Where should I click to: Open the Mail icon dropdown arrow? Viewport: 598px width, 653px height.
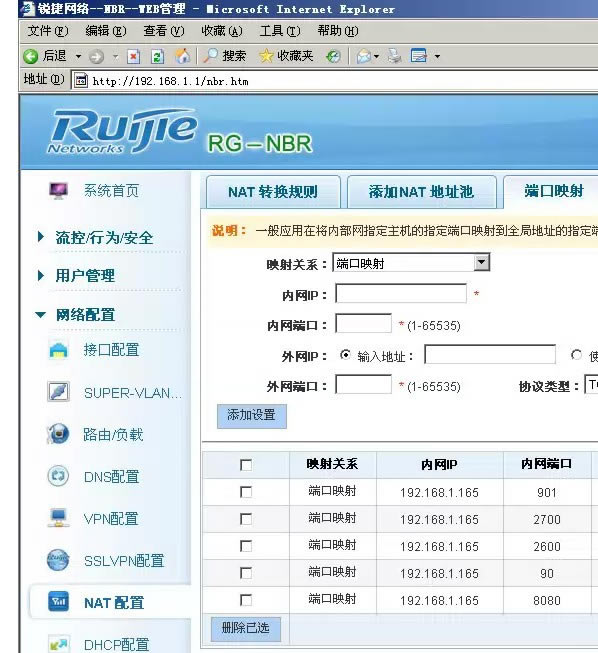point(376,56)
